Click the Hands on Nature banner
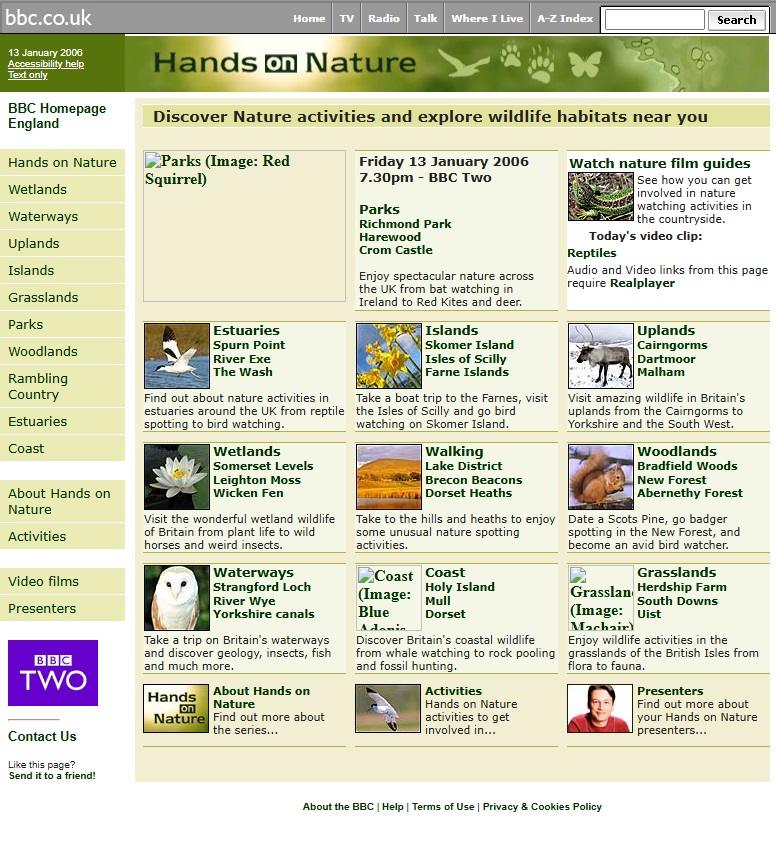Image resolution: width=776 pixels, height=841 pixels. tap(447, 63)
